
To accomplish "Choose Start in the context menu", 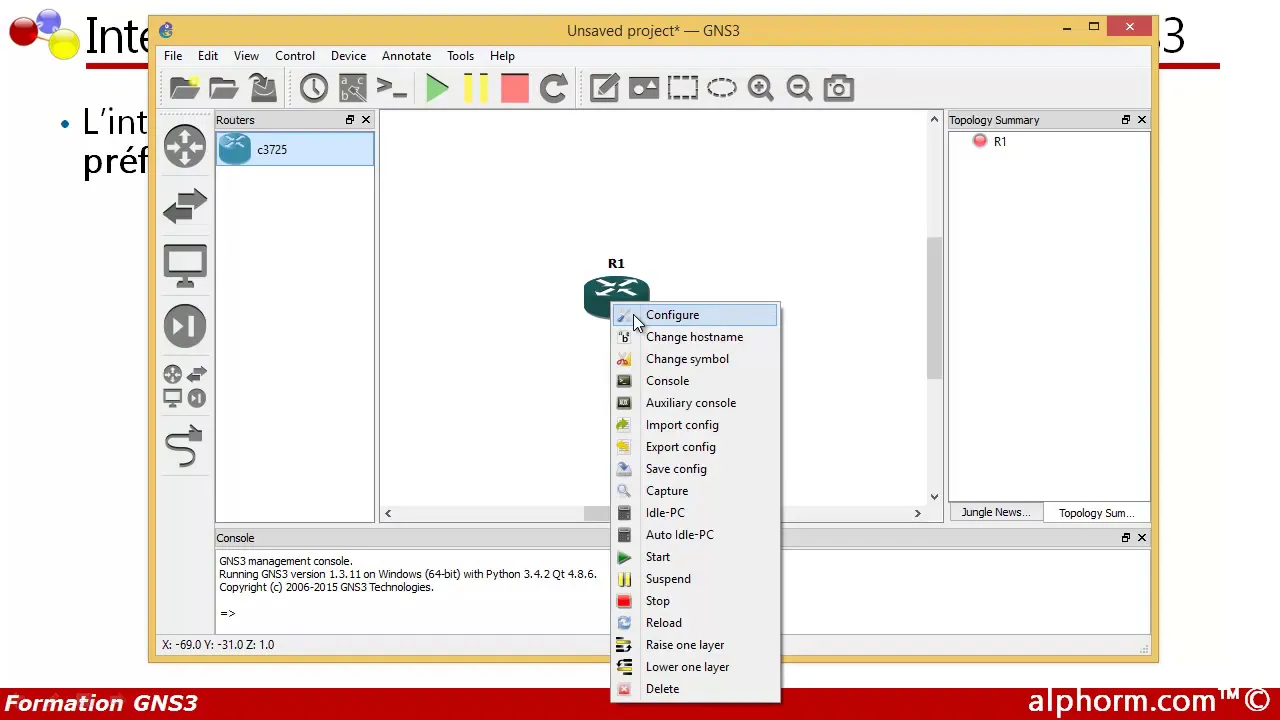I will tap(695, 557).
